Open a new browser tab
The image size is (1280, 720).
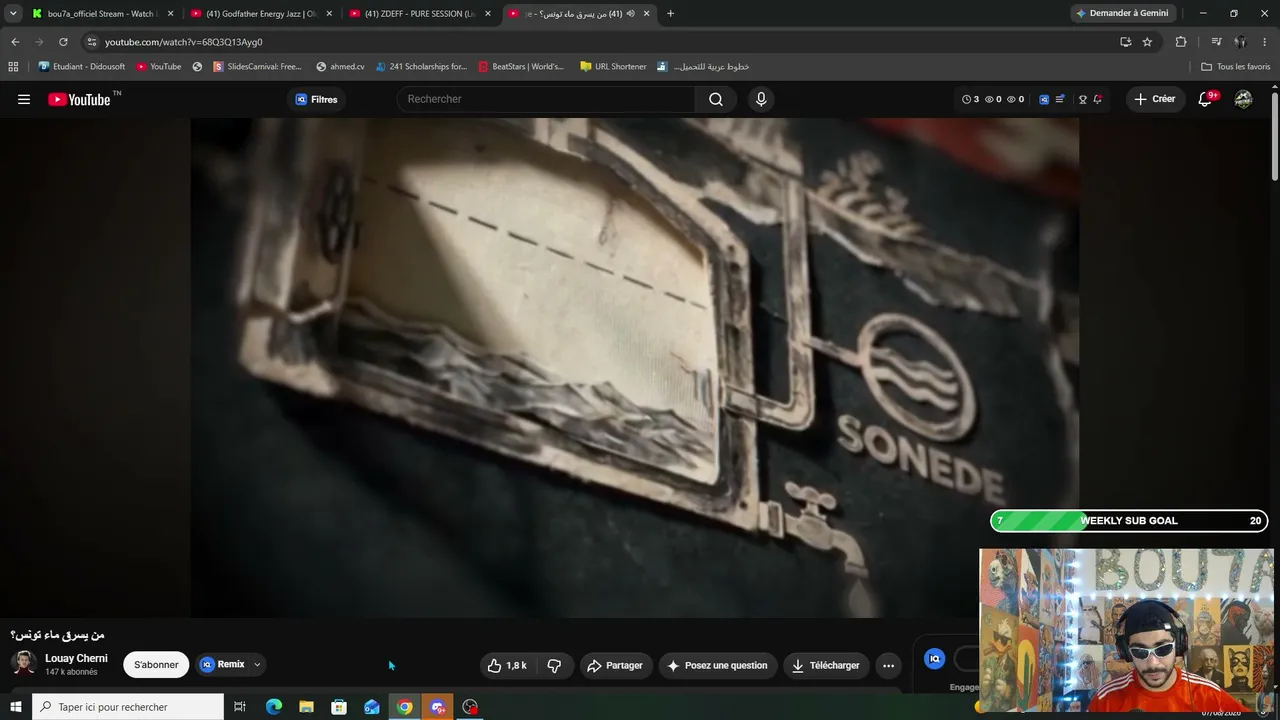(x=670, y=14)
